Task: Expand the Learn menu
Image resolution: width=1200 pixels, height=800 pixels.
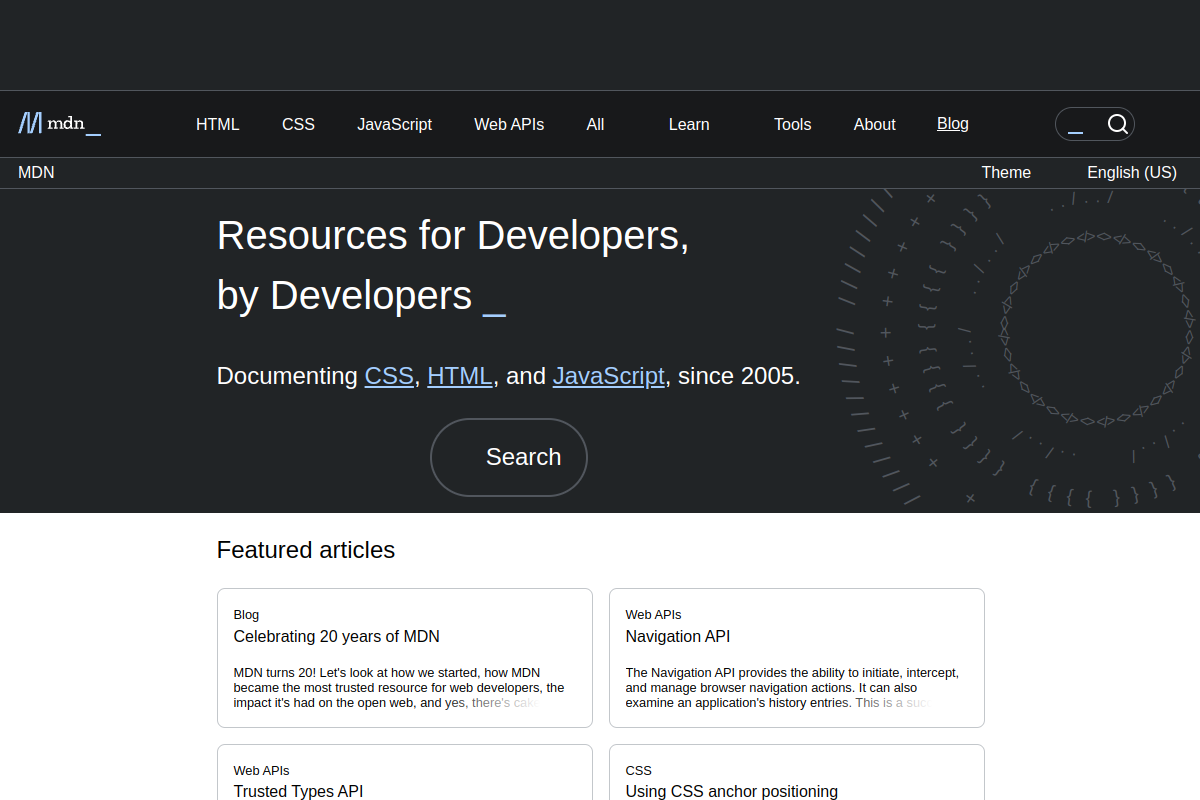Action: point(689,124)
